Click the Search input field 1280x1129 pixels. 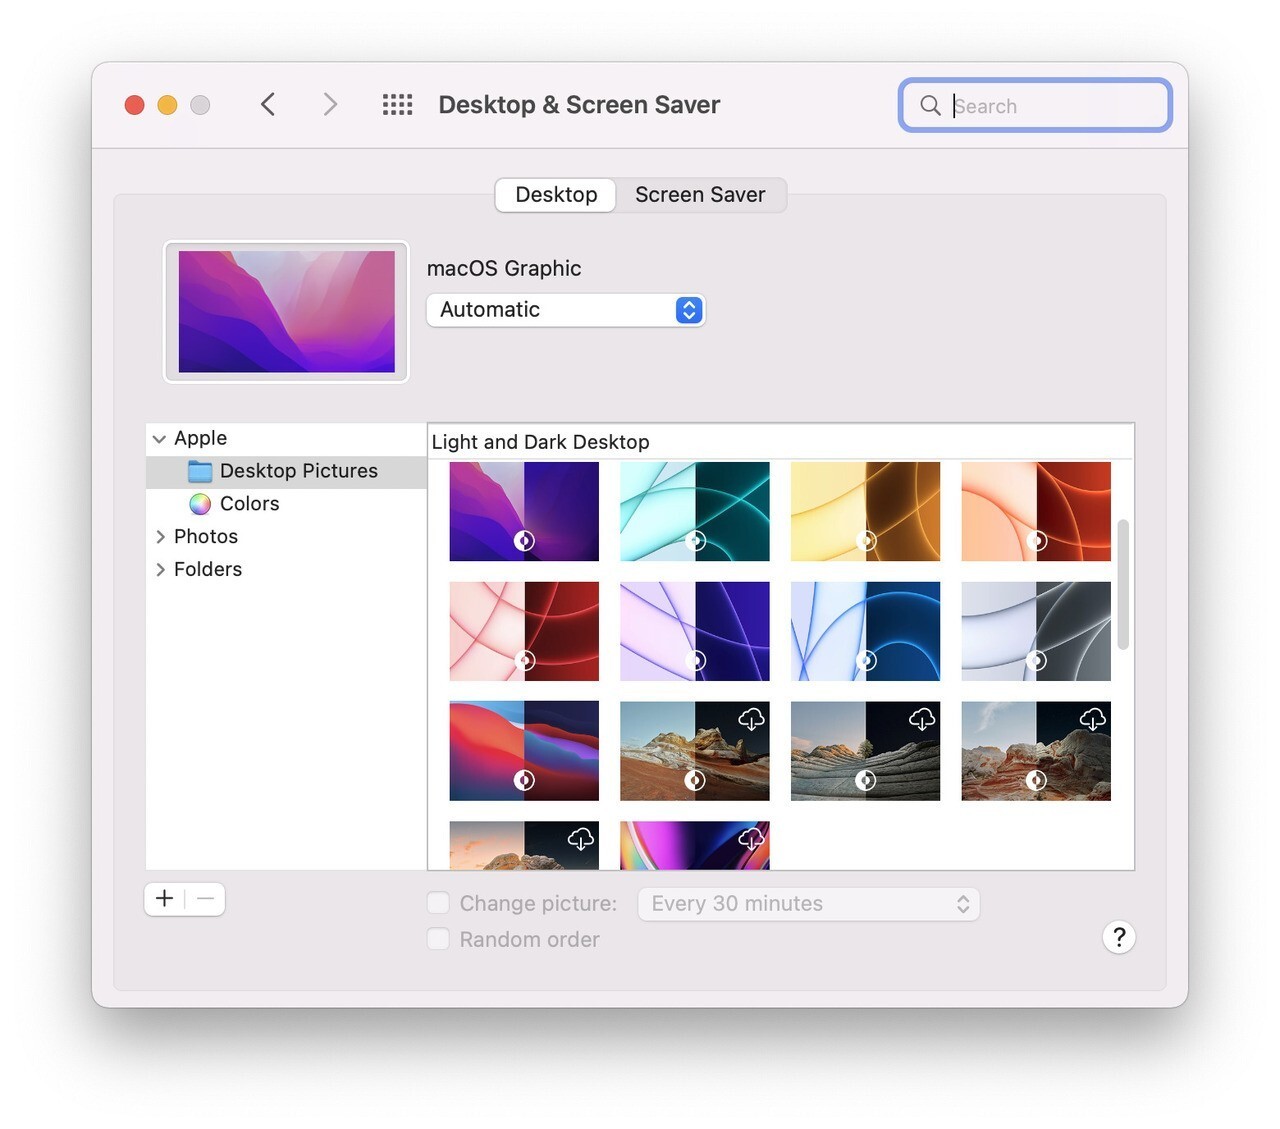(x=1050, y=106)
